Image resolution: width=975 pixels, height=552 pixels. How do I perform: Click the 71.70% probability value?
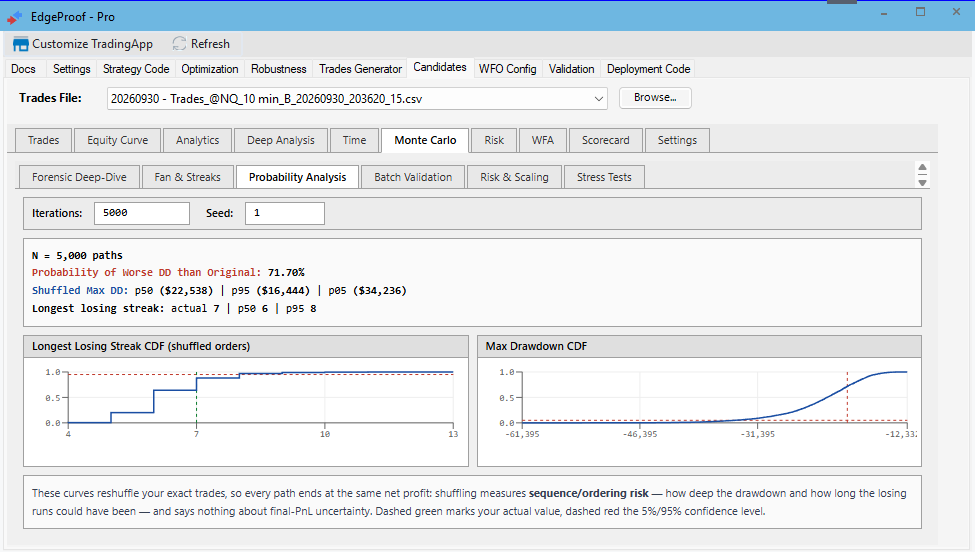286,272
